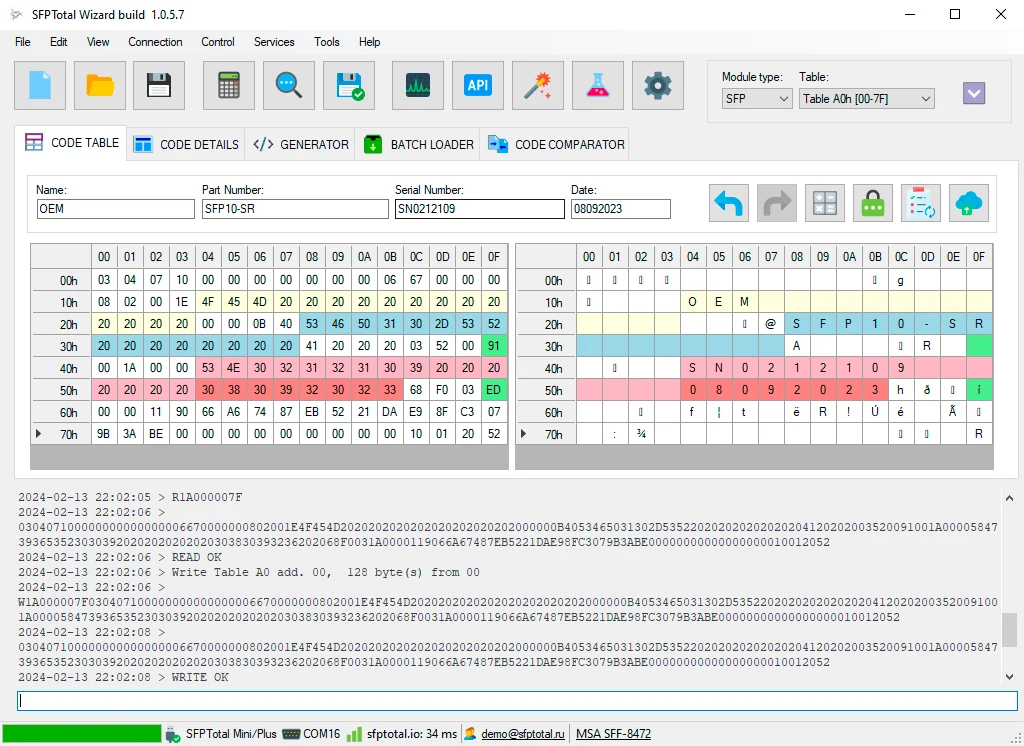Viewport: 1024px width, 746px height.
Task: Click the green padlock icon
Action: pyautogui.click(x=873, y=203)
